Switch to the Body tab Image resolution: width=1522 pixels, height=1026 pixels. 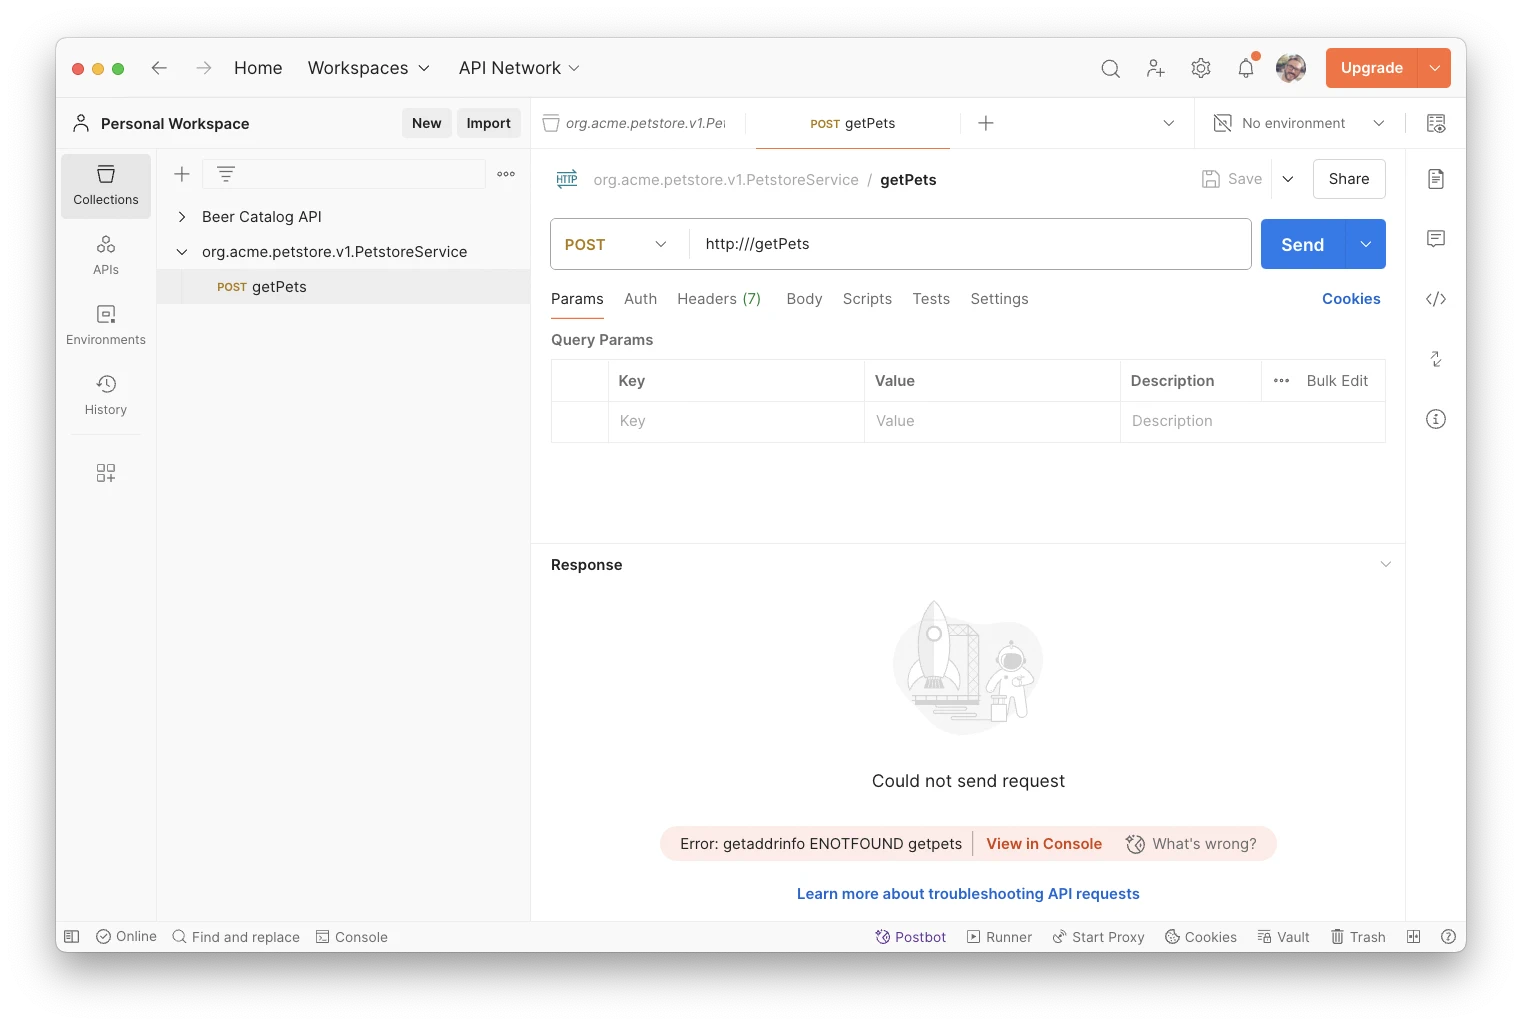coord(804,299)
